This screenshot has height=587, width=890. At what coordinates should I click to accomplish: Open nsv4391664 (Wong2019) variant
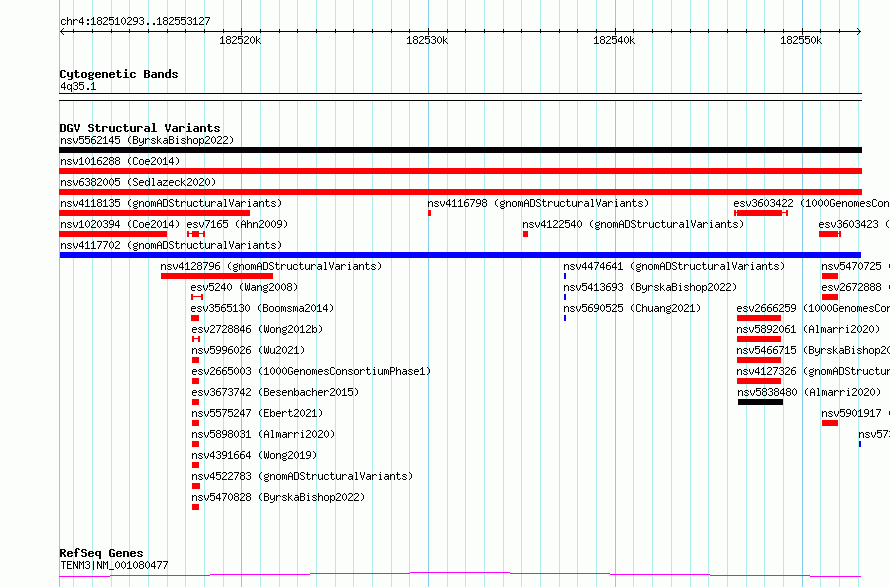coord(254,455)
